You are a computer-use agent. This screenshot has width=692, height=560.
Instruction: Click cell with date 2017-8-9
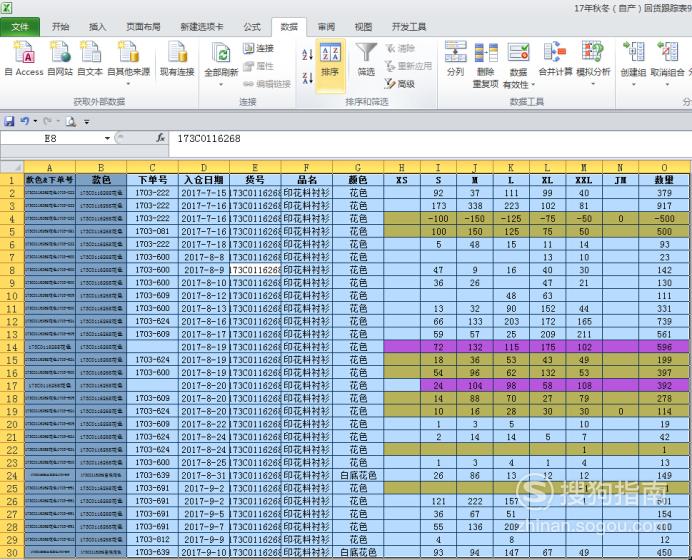click(x=204, y=270)
